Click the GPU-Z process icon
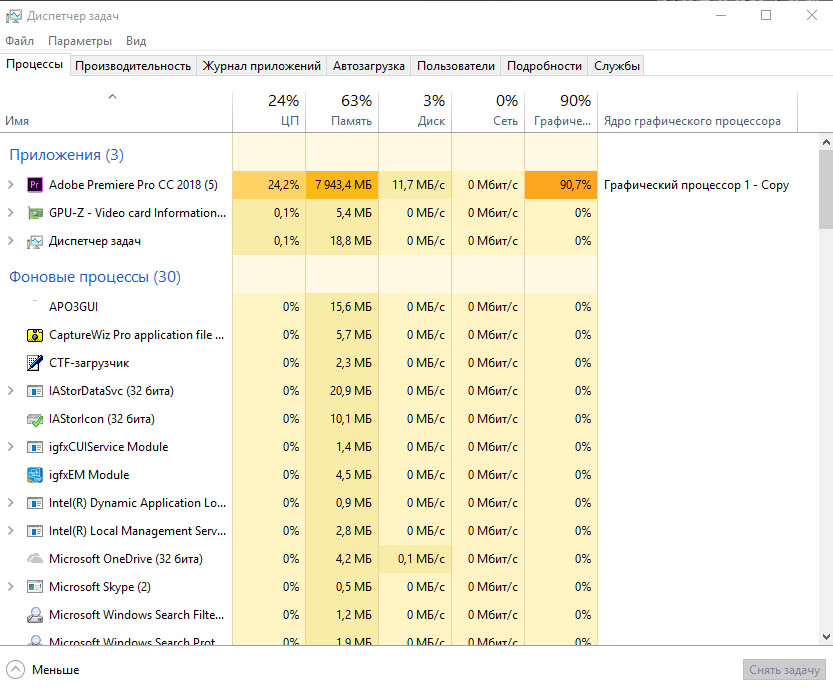Viewport: 833px width, 688px height. point(35,213)
